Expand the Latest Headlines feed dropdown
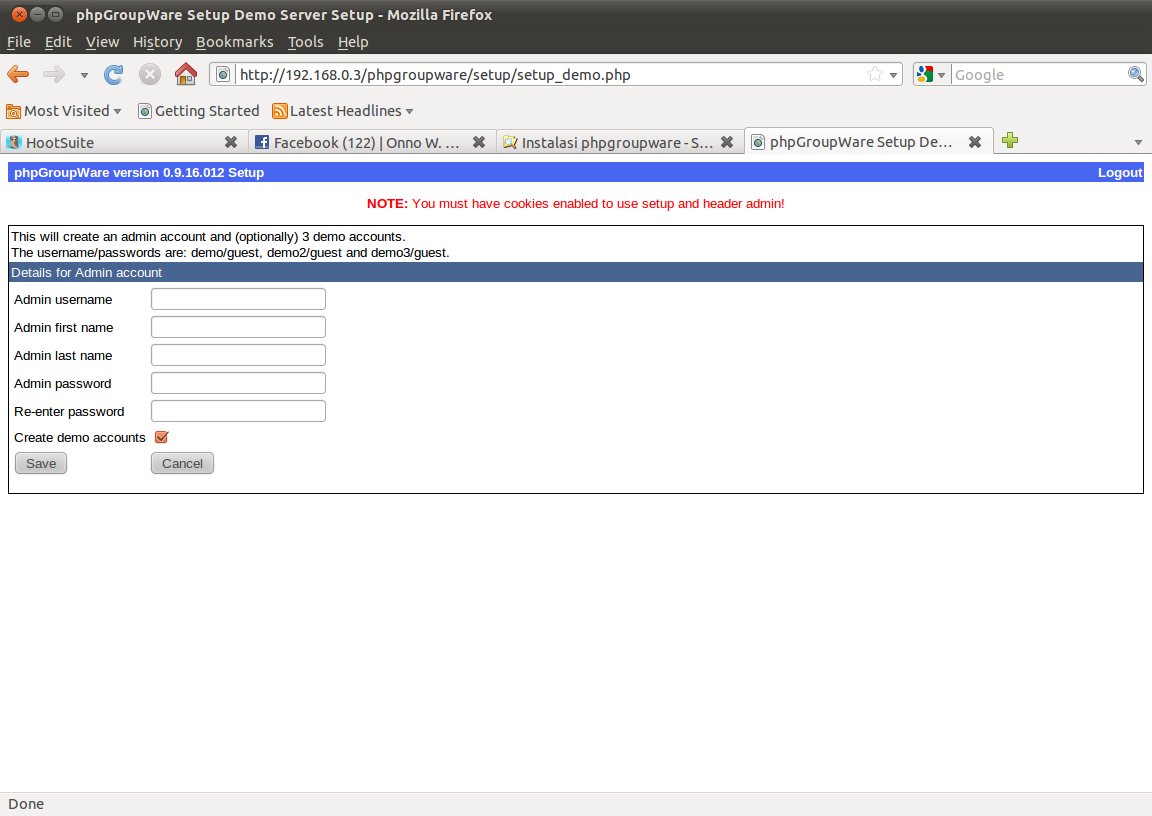This screenshot has height=816, width=1152. (x=342, y=111)
